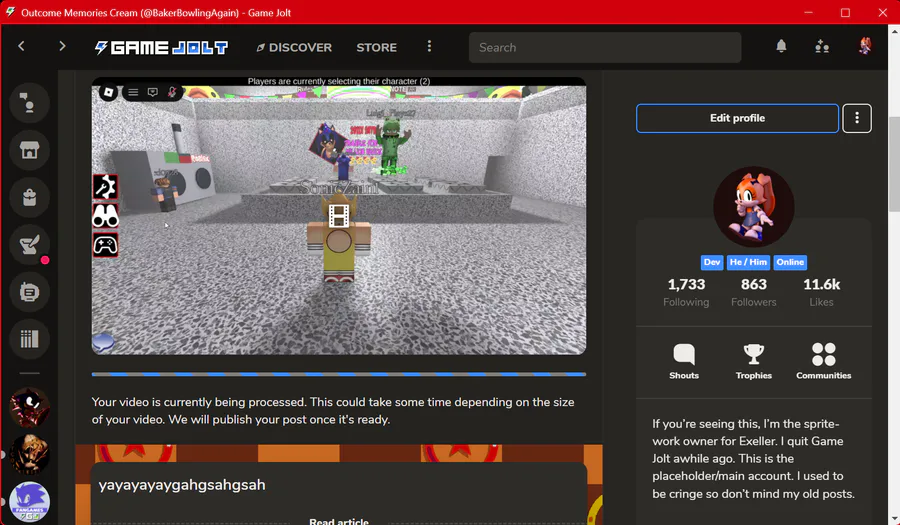Click the Edit profile button
The width and height of the screenshot is (900, 525).
(737, 118)
